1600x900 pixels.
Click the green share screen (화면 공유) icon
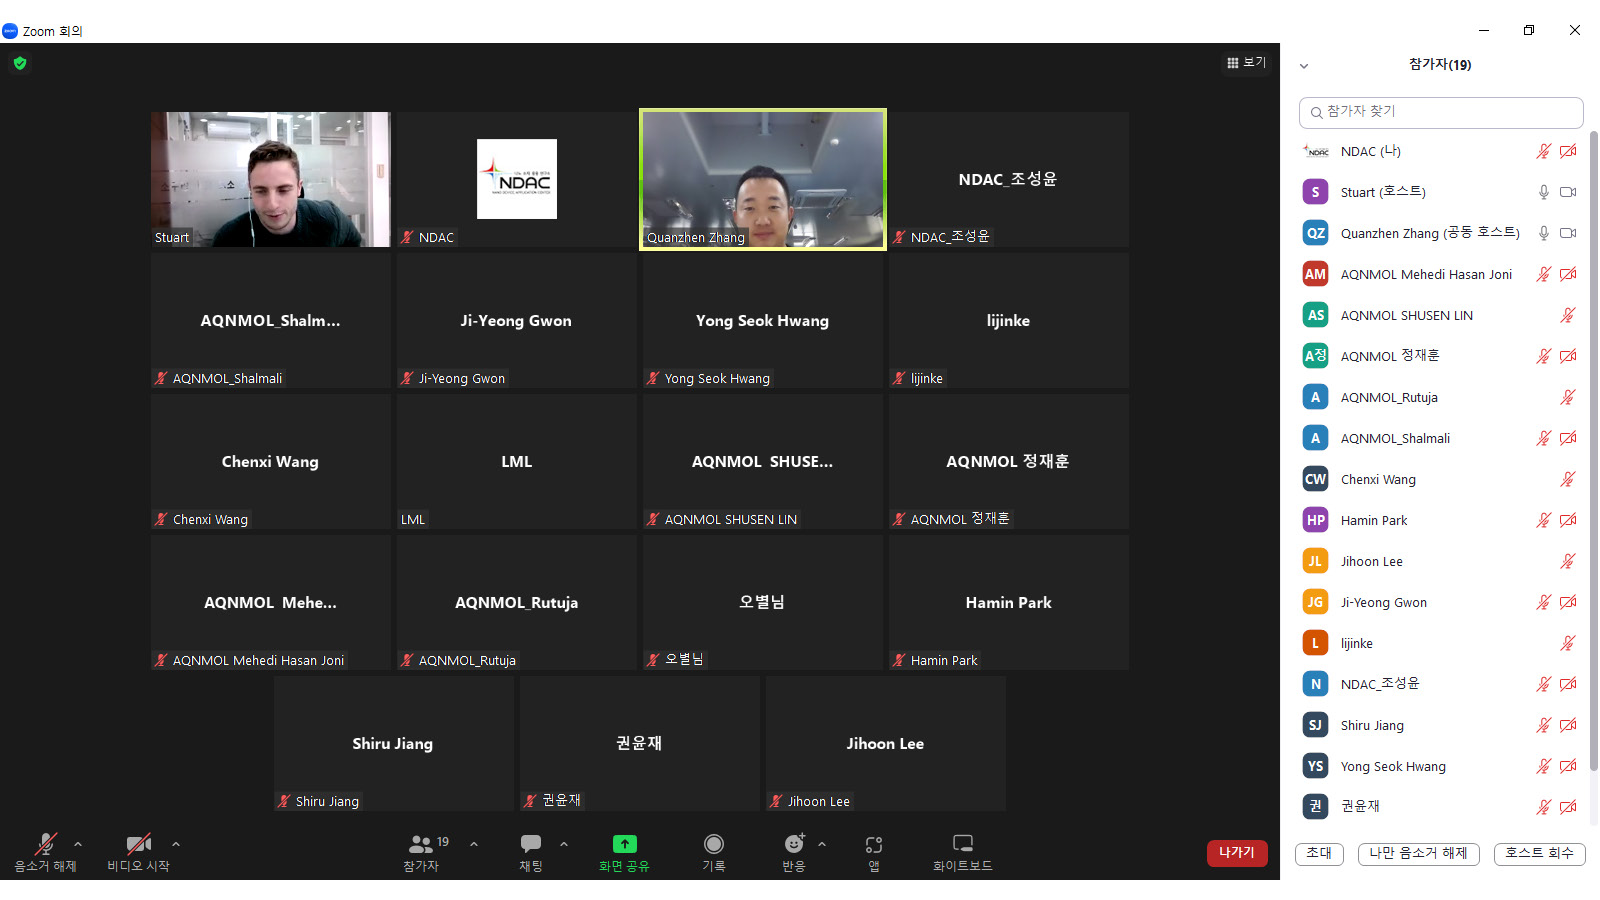624,844
